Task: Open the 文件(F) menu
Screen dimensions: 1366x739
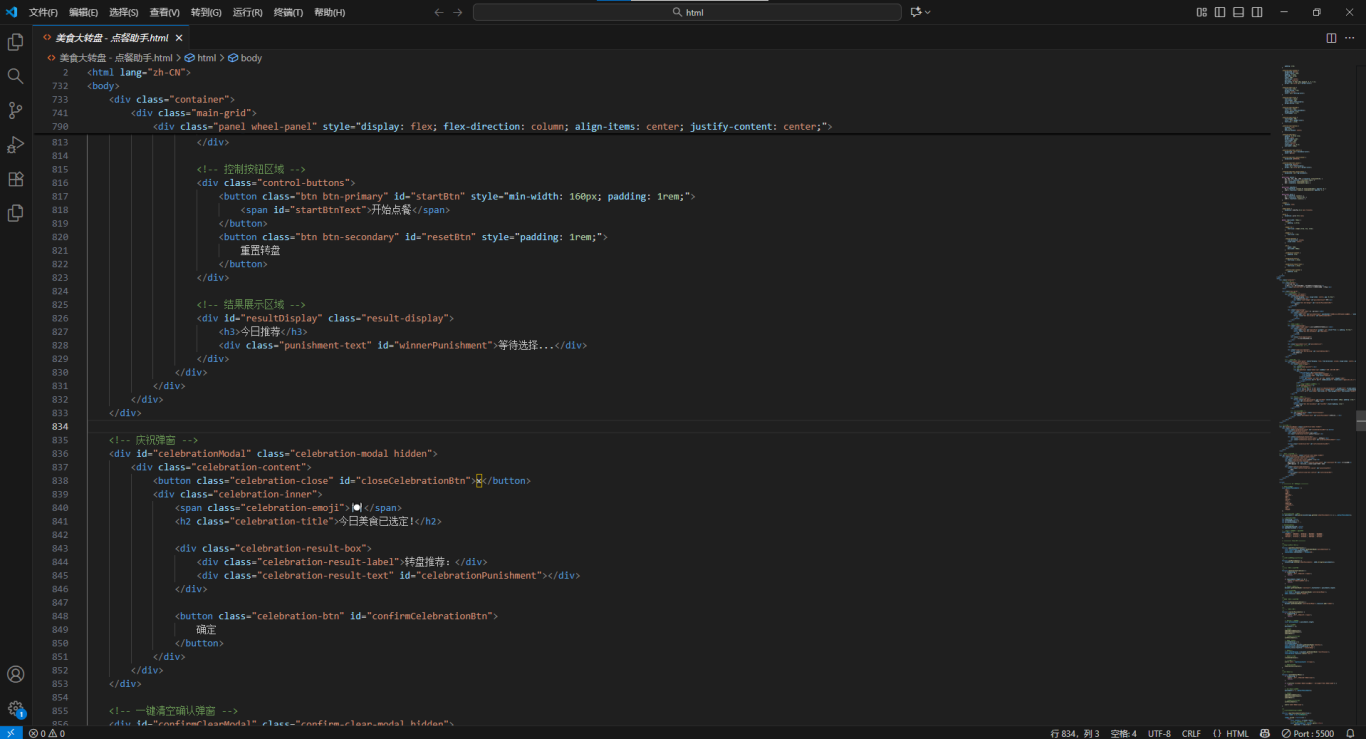Action: [43, 12]
